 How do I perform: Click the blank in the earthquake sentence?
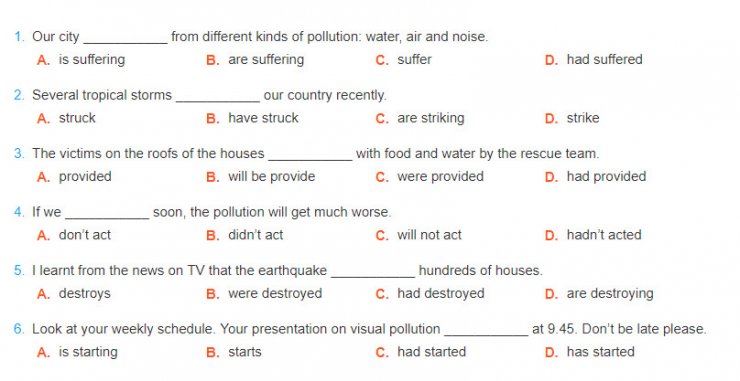point(373,274)
